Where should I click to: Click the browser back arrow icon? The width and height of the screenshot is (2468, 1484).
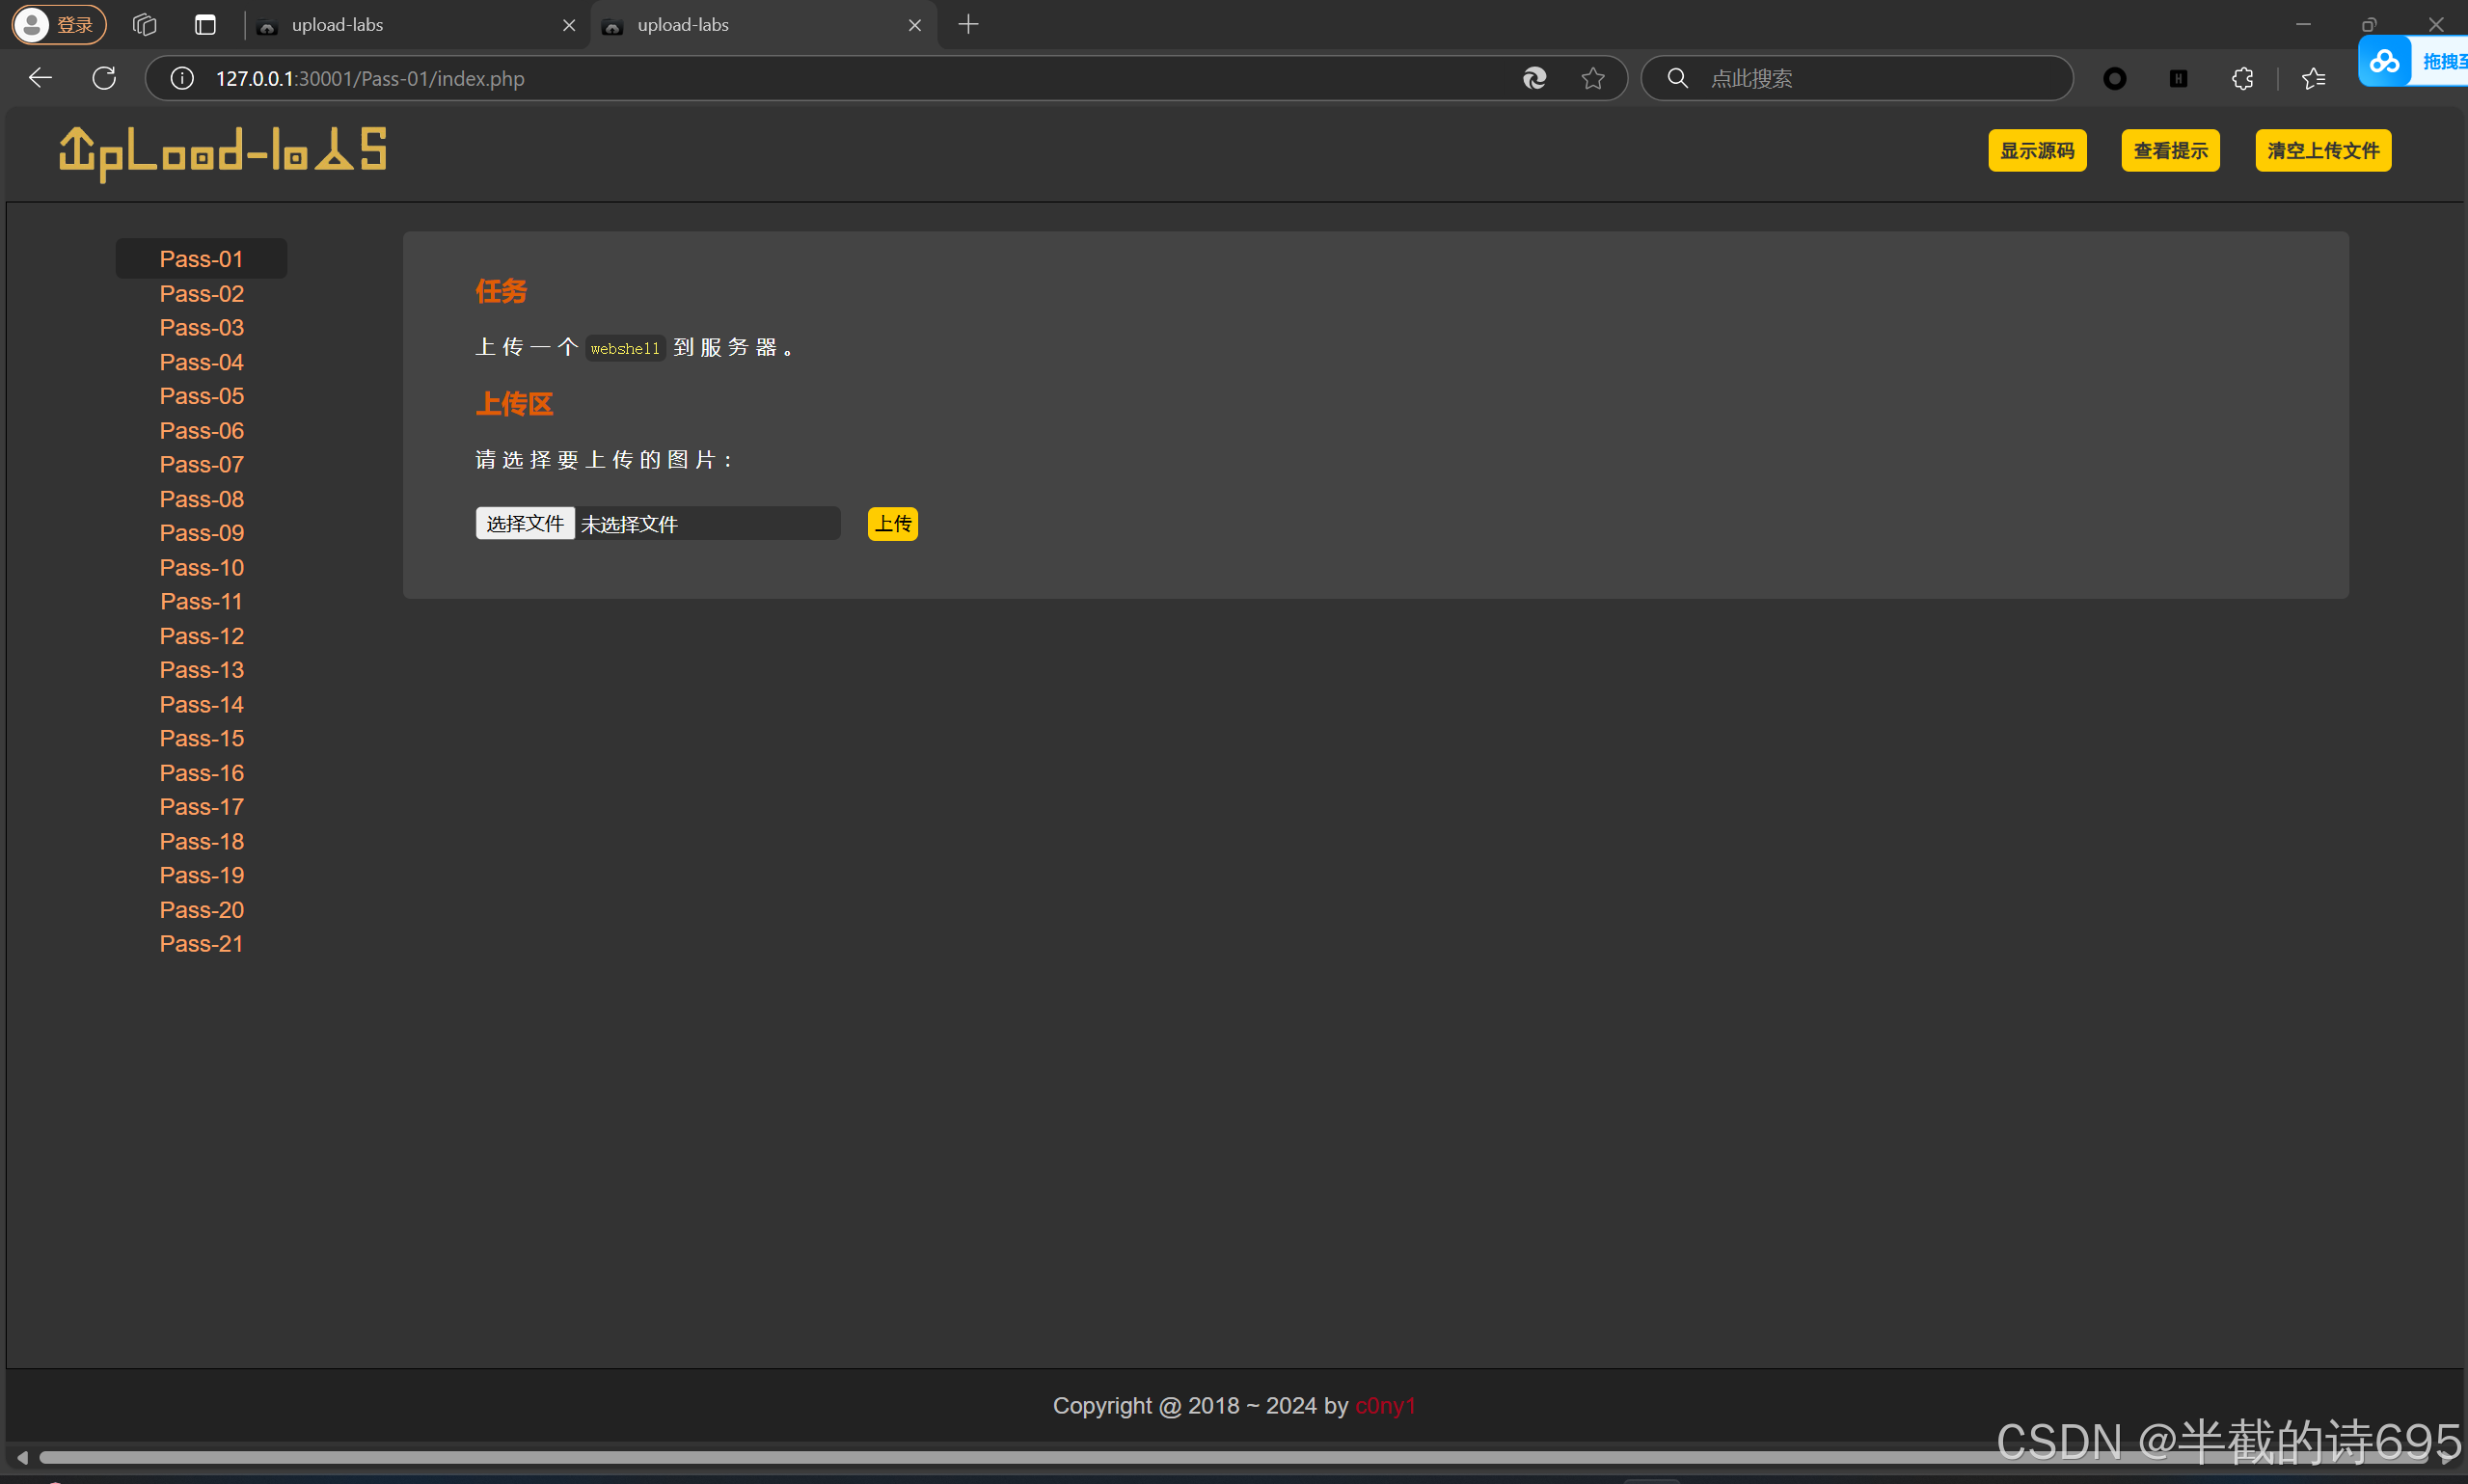click(x=40, y=78)
